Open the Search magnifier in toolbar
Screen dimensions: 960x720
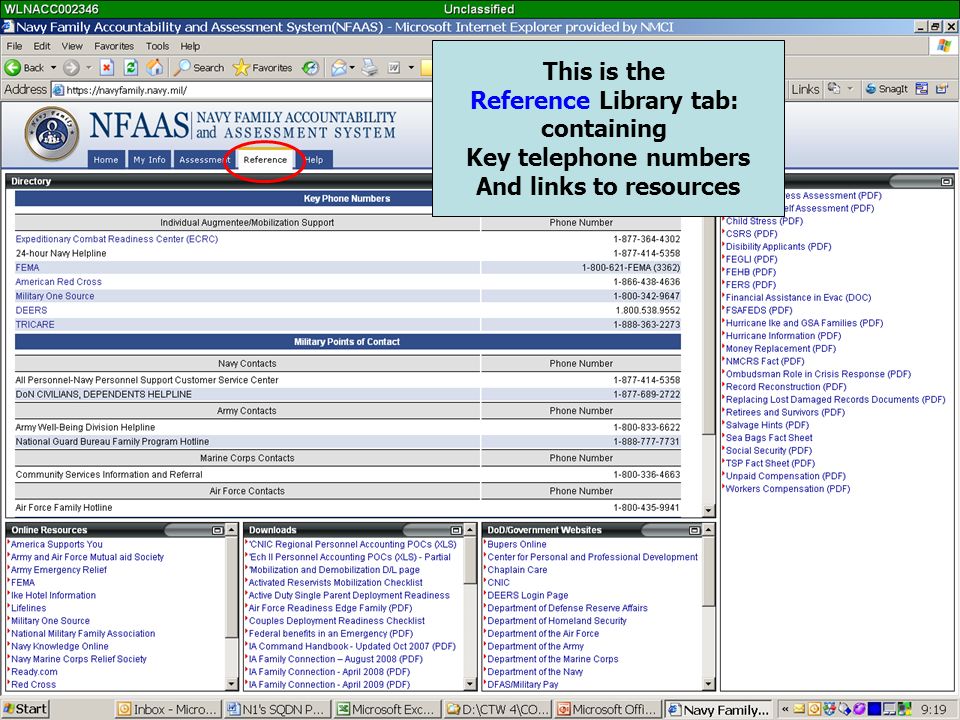coord(198,68)
